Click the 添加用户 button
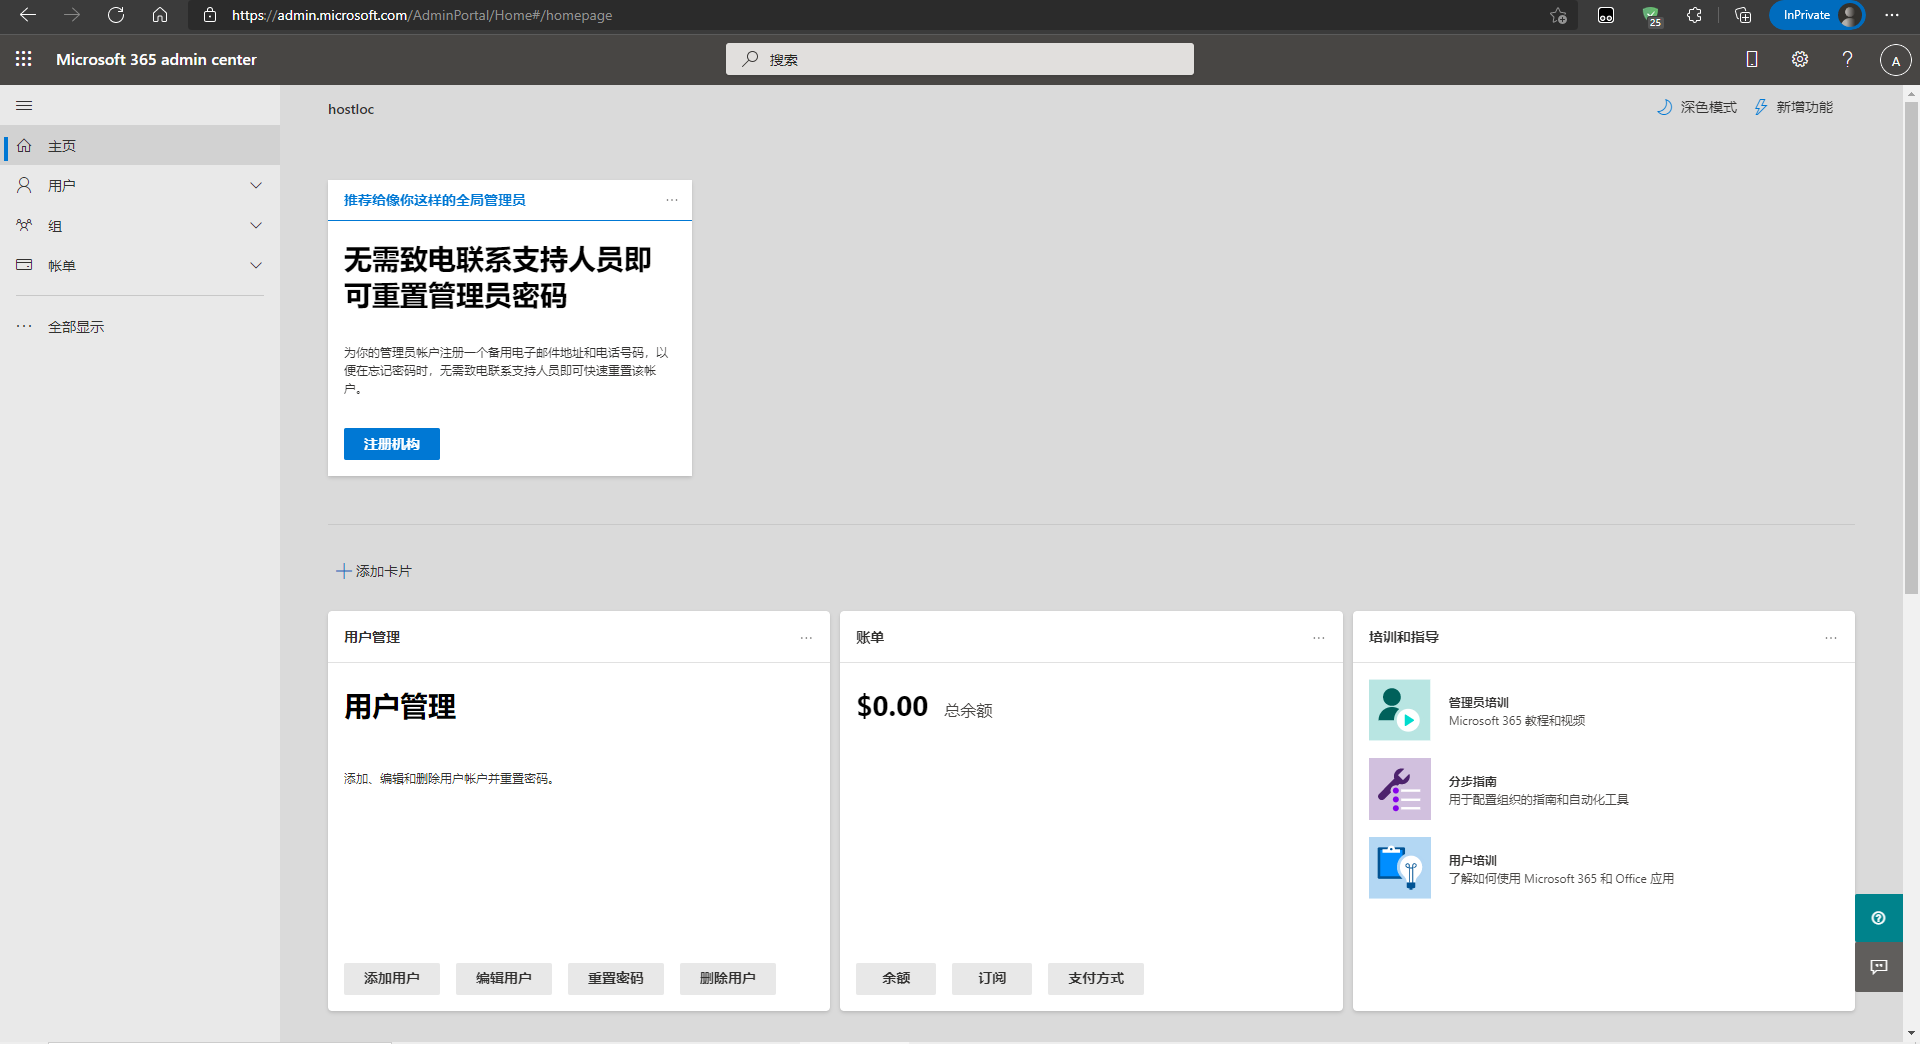Image resolution: width=1920 pixels, height=1044 pixels. pyautogui.click(x=392, y=979)
